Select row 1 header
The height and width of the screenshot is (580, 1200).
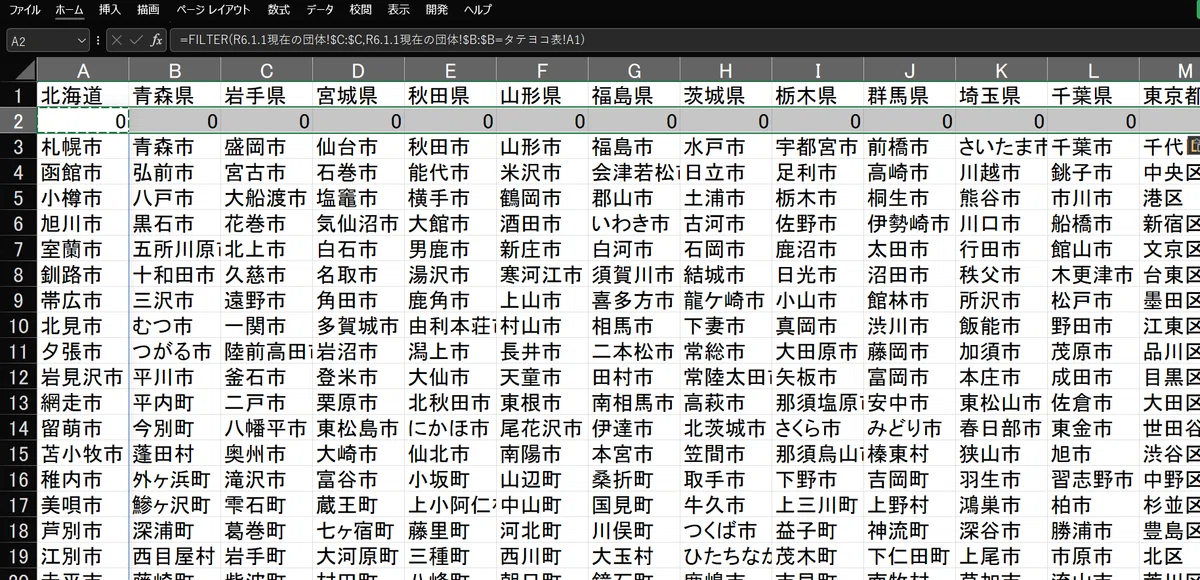coord(18,95)
